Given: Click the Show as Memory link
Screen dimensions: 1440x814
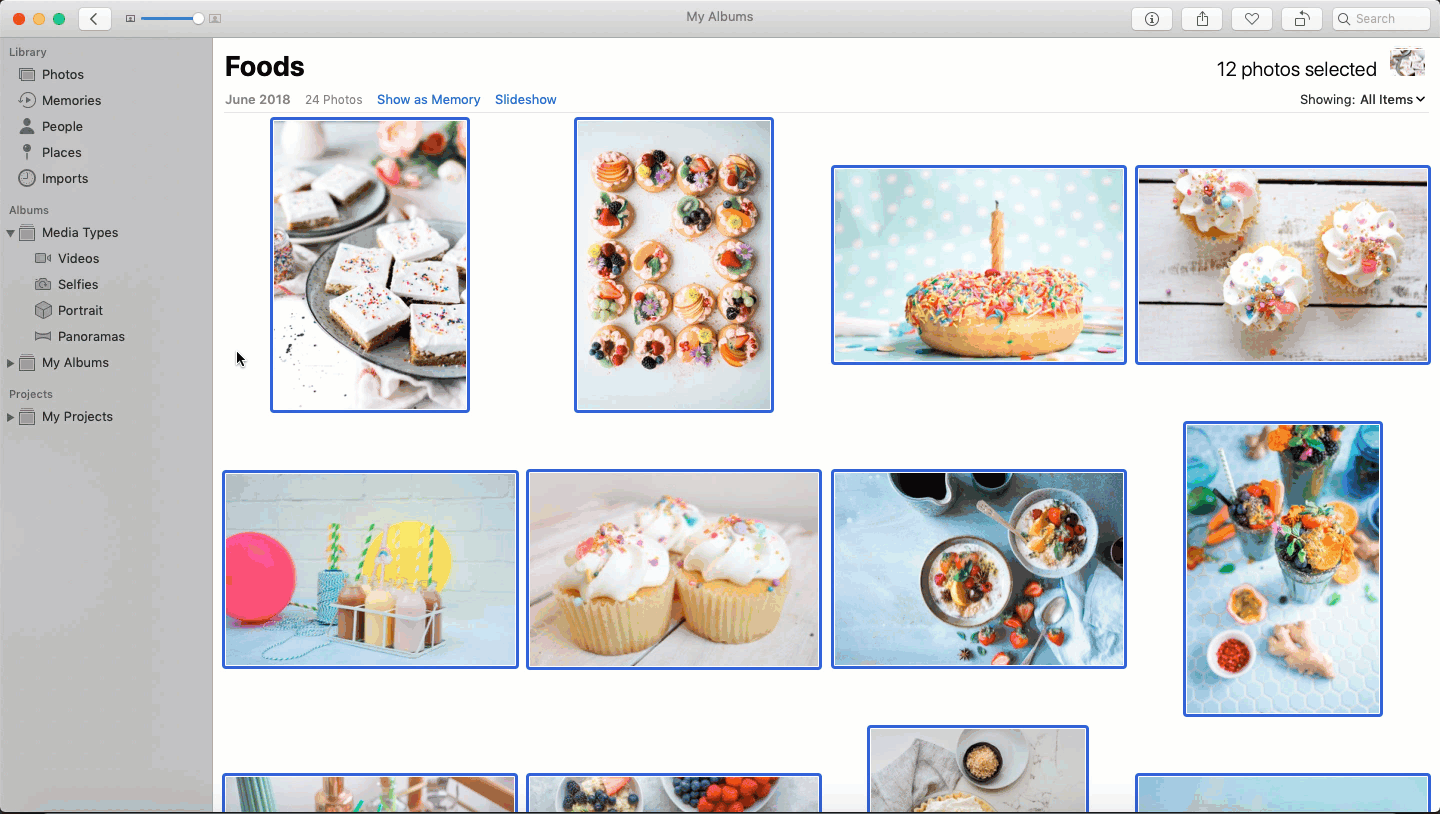Looking at the screenshot, I should point(428,100).
